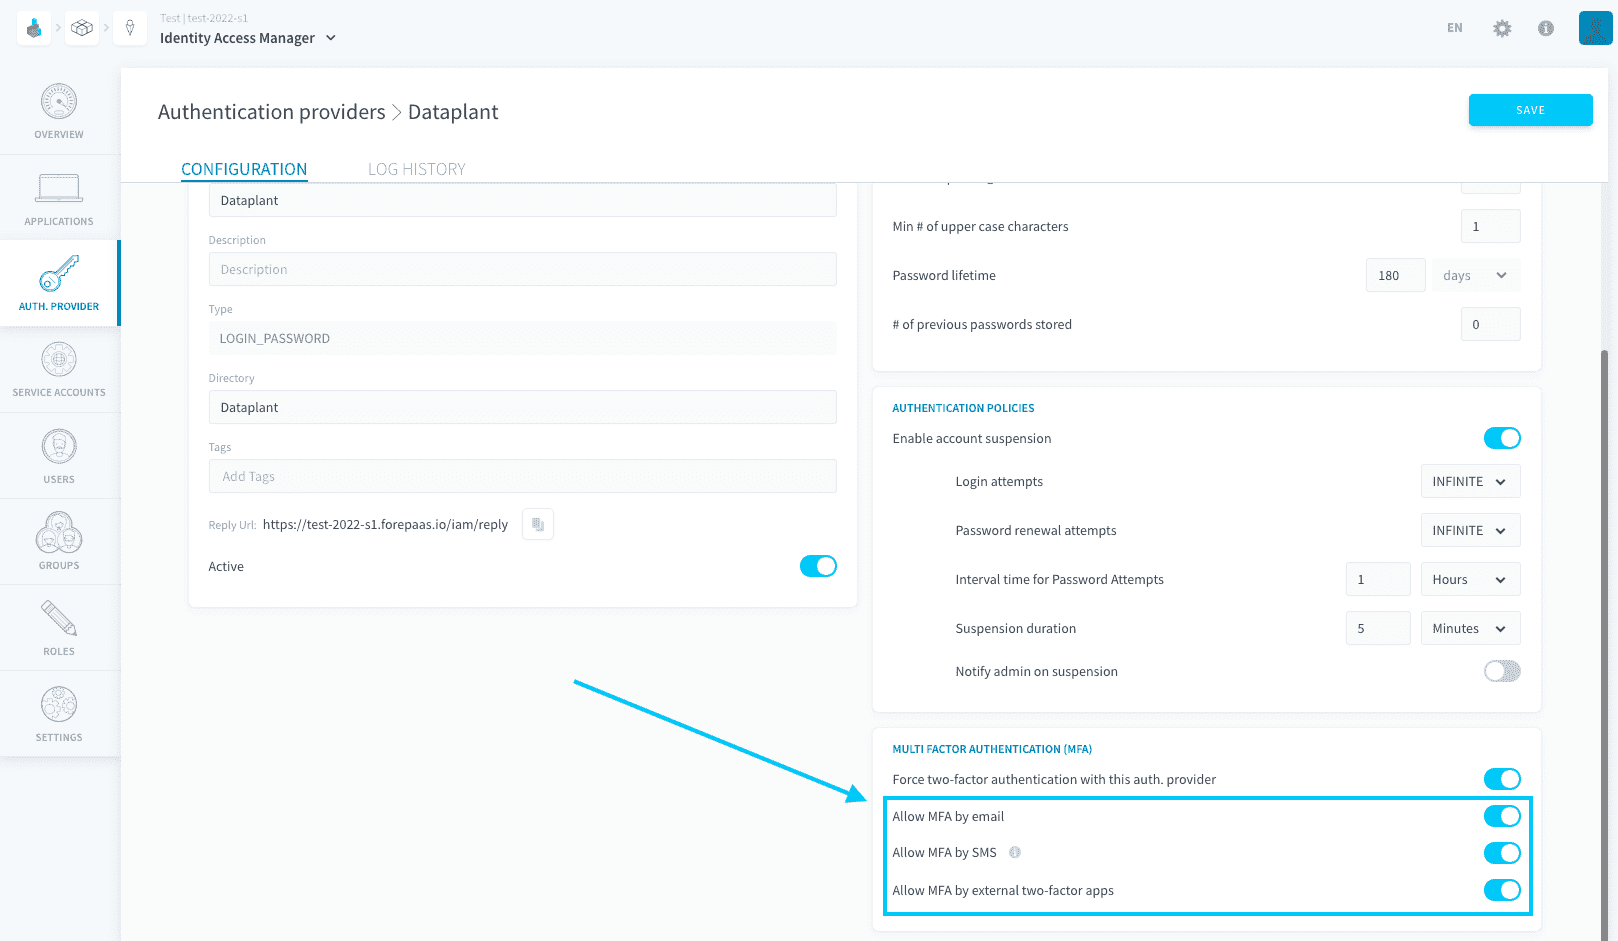Toggle Enable account suspension
1618x941 pixels.
coord(1502,438)
